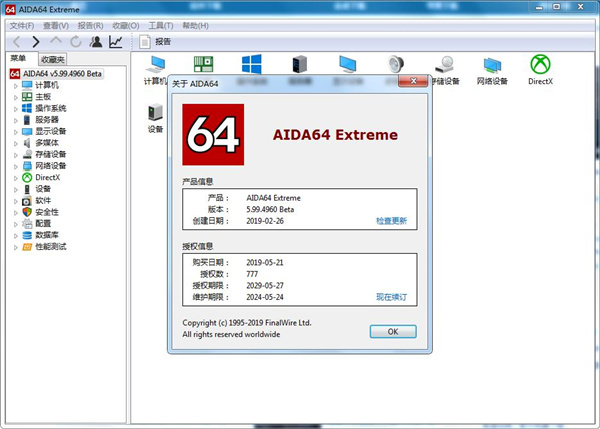The width and height of the screenshot is (600, 429).
Task: Click the Back navigation arrow in toolbar
Action: pyautogui.click(x=16, y=42)
